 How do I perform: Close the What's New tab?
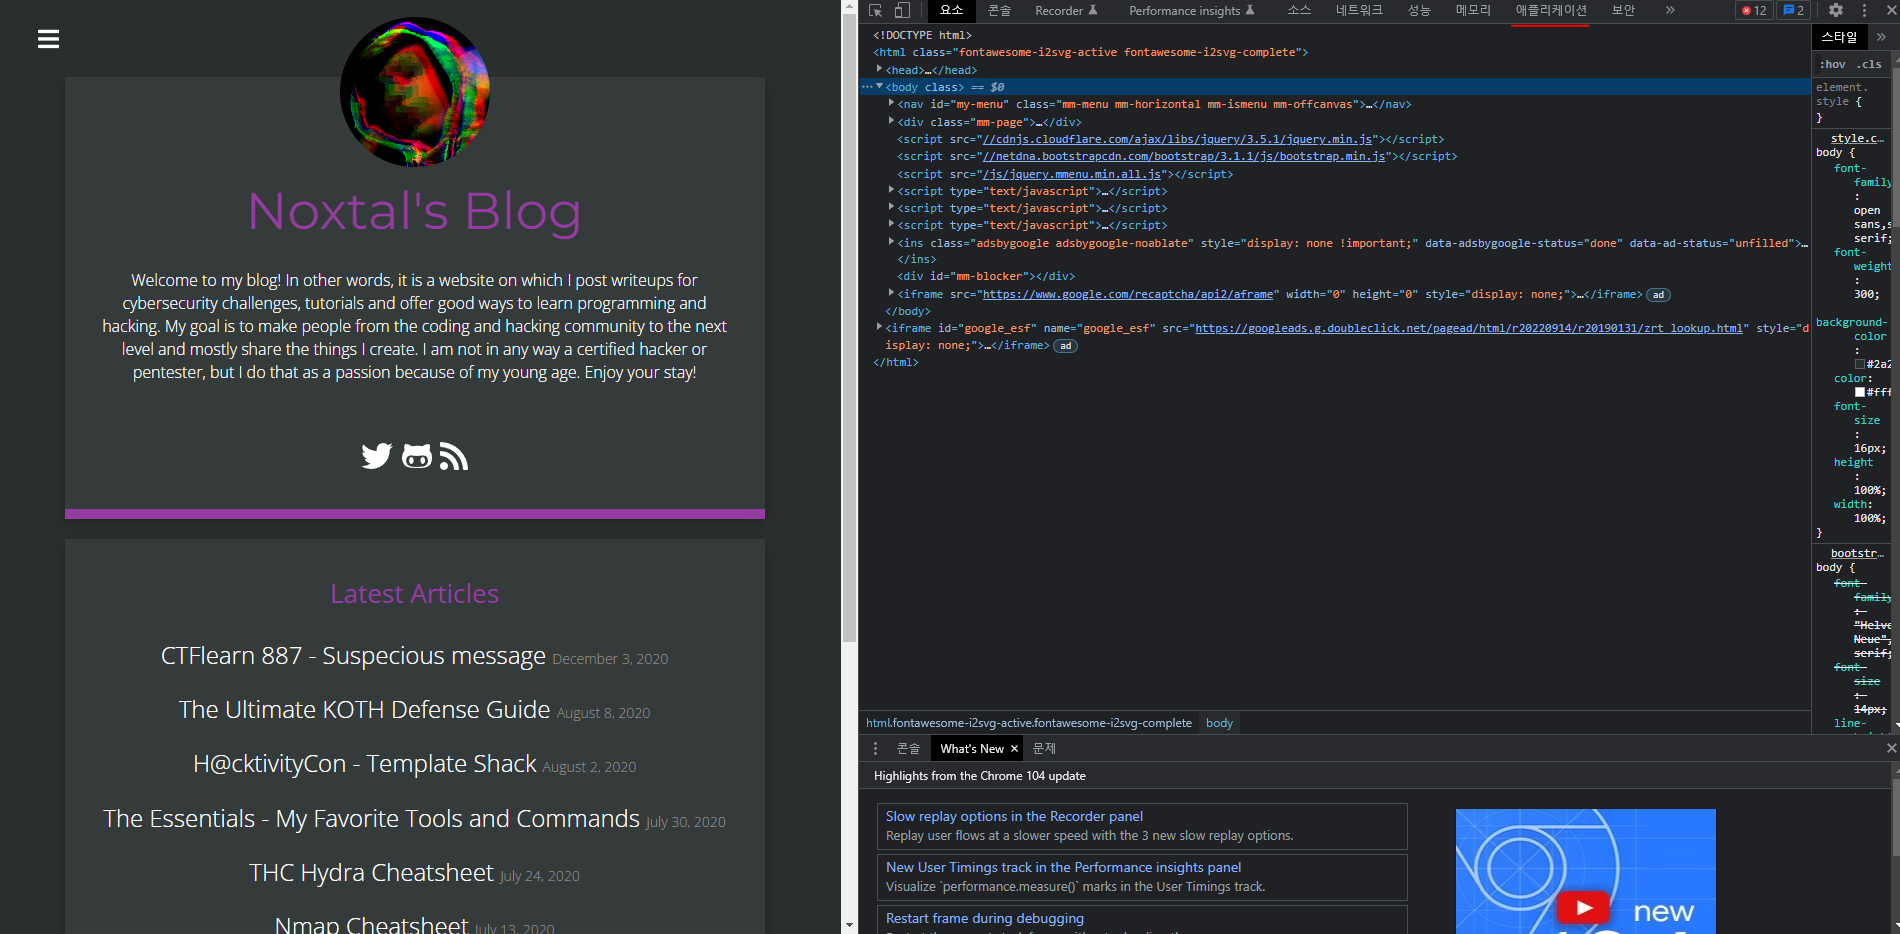[x=1014, y=749]
